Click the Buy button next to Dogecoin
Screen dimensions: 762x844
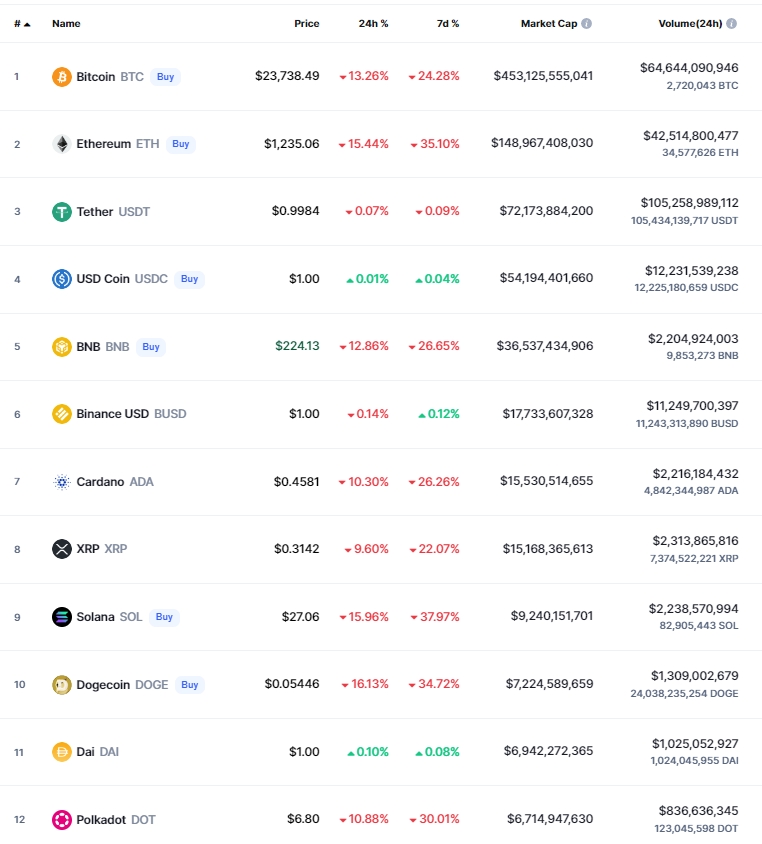pyautogui.click(x=189, y=685)
